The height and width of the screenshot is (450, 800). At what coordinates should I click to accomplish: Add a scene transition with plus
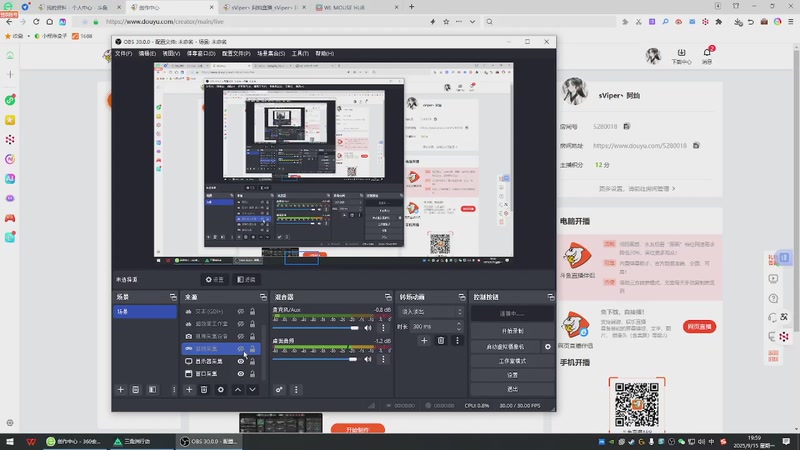[x=424, y=340]
